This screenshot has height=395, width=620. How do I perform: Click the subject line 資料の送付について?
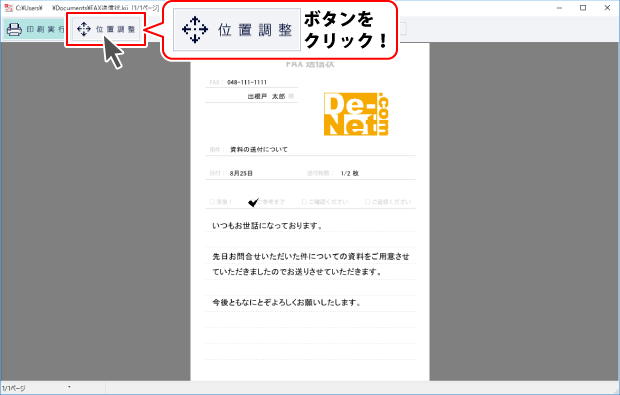point(259,149)
